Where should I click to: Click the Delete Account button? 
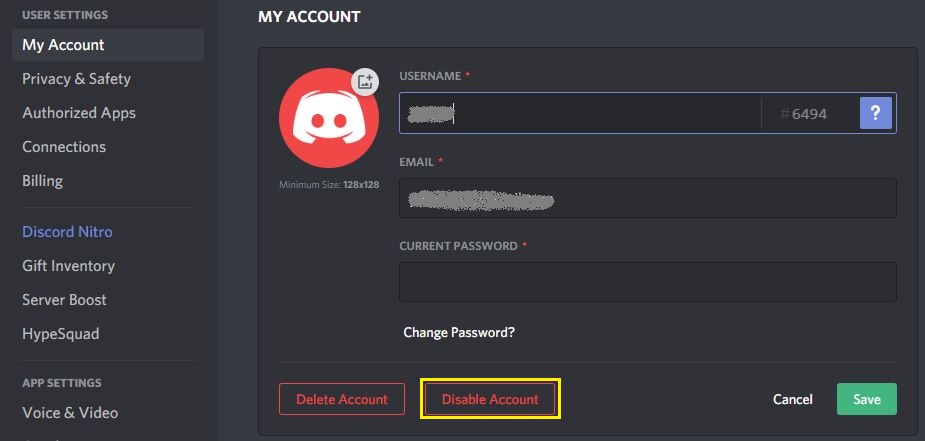342,399
